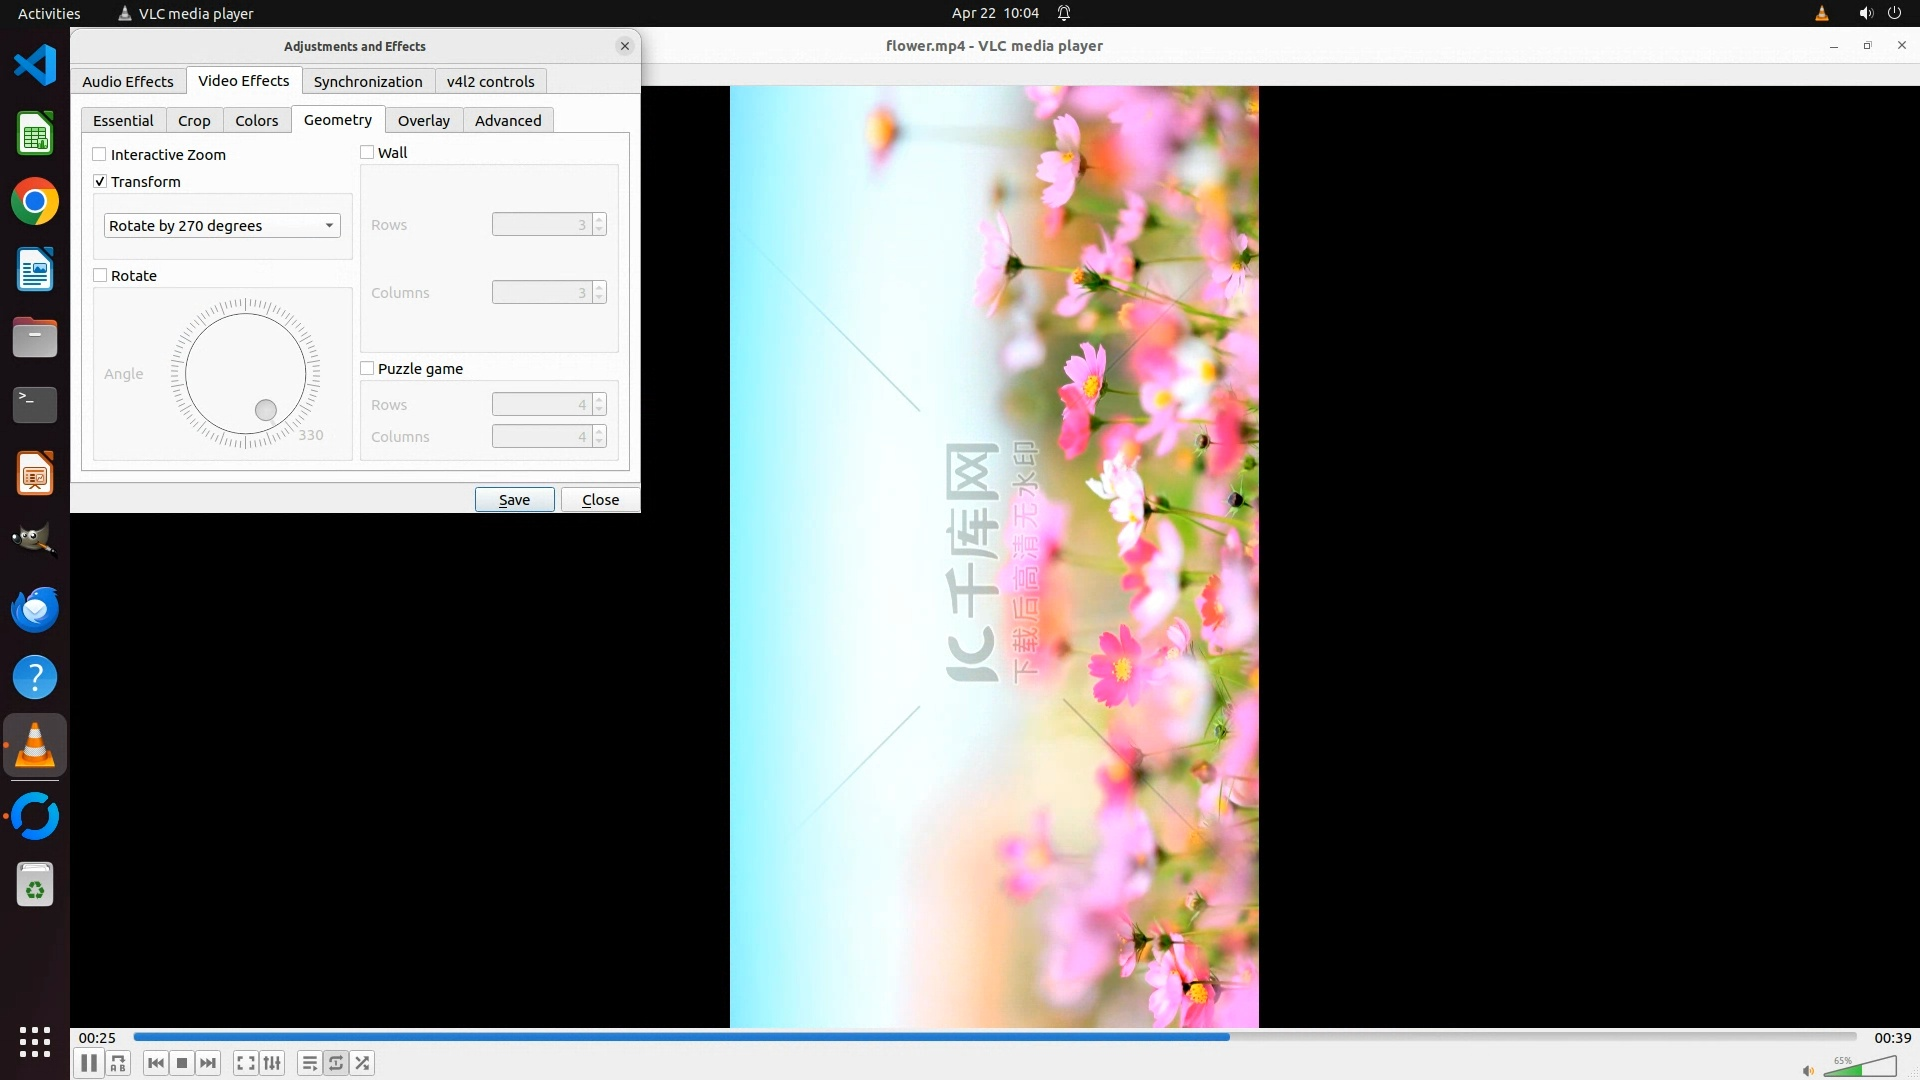Click the Save button
This screenshot has height=1080, width=1920.
pos(514,500)
